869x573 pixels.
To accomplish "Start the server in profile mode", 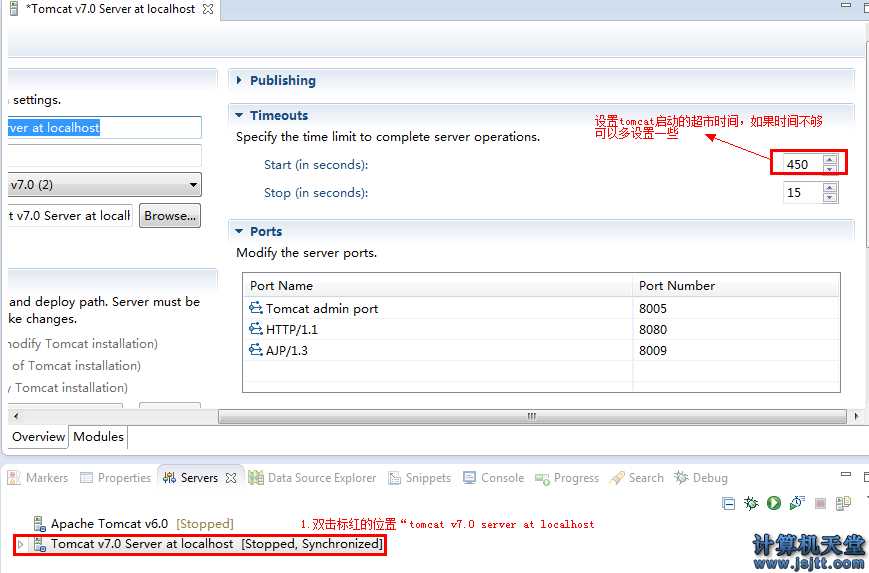I will [x=797, y=503].
